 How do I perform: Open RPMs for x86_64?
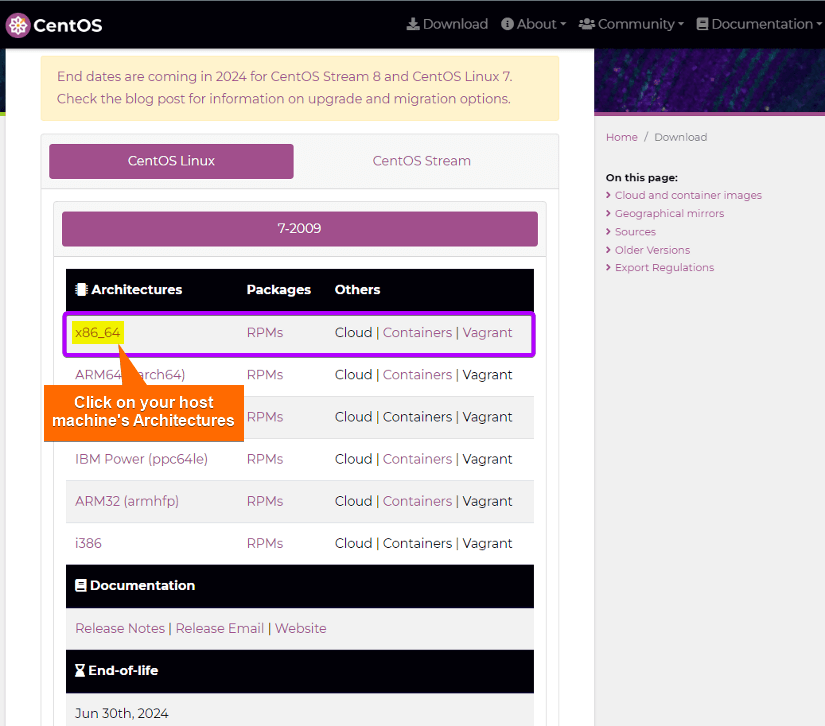[x=265, y=332]
